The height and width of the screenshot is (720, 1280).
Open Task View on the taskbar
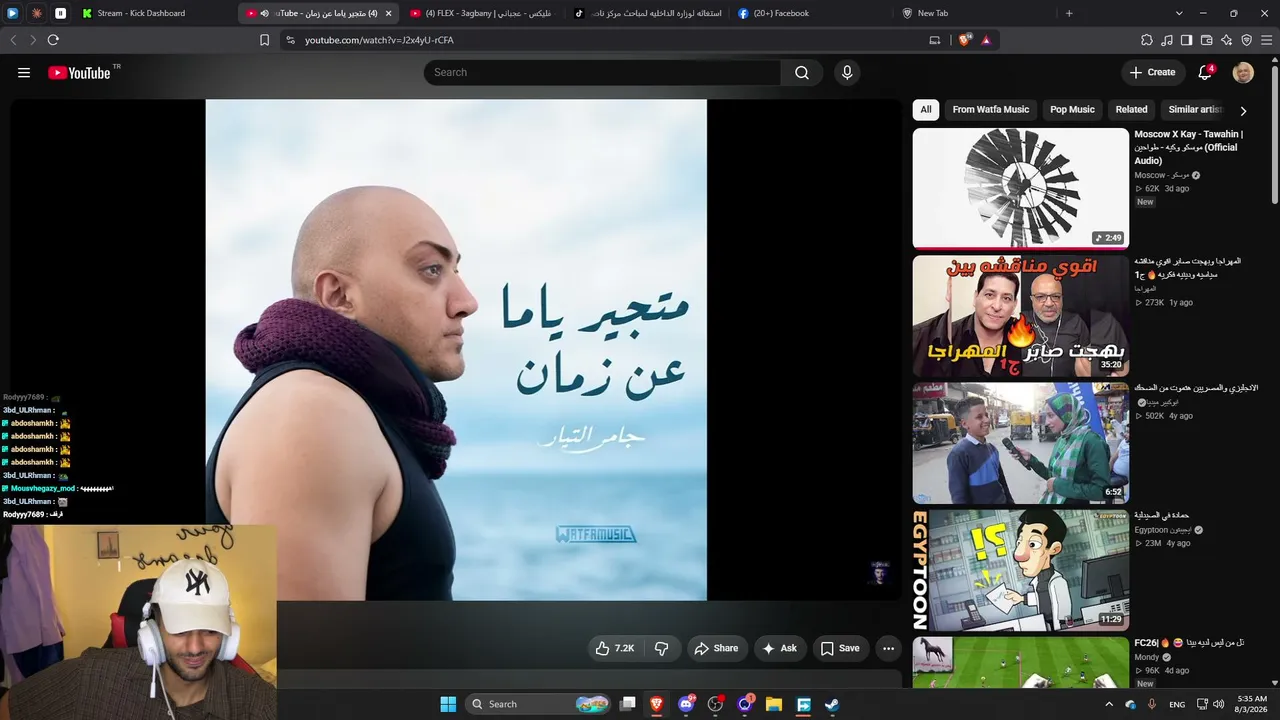click(627, 704)
